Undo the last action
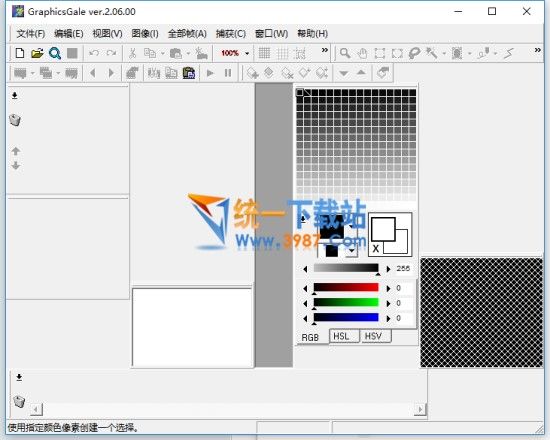This screenshot has height=440, width=550. click(94, 53)
